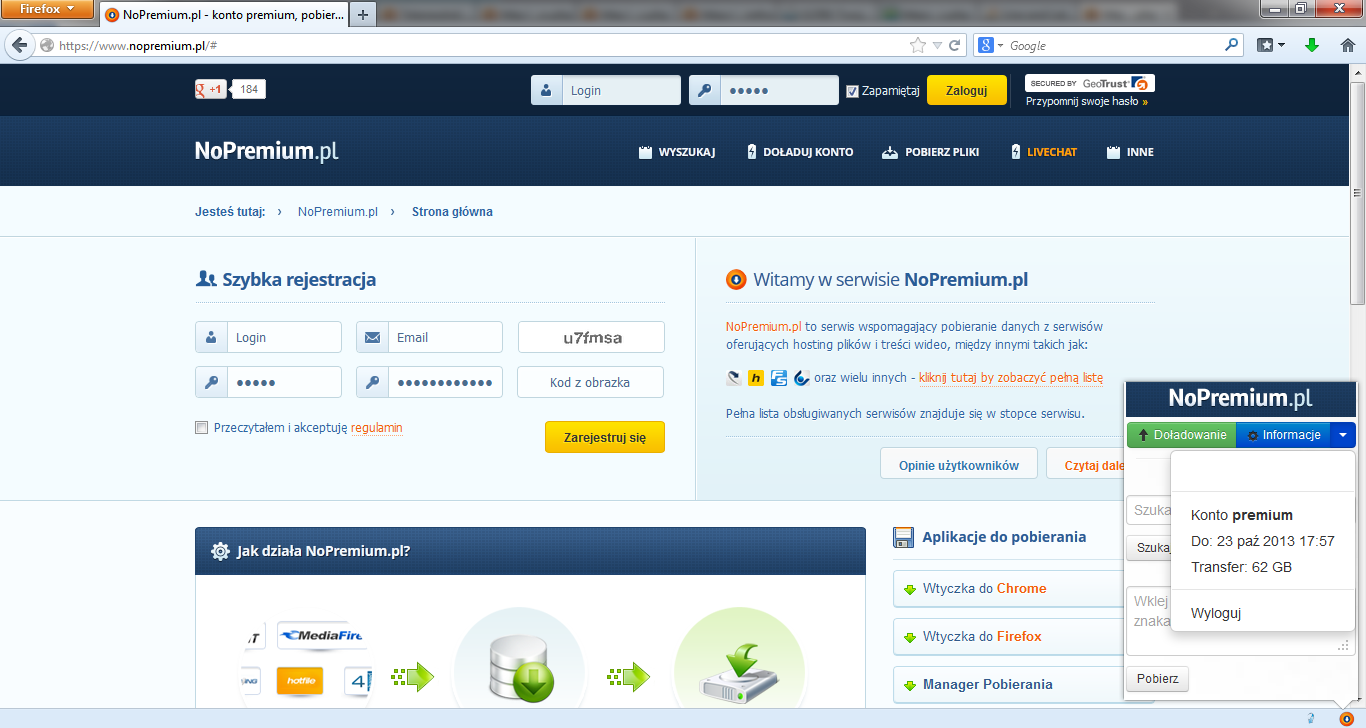
Task: Open a new tab with plus button
Action: [x=362, y=14]
